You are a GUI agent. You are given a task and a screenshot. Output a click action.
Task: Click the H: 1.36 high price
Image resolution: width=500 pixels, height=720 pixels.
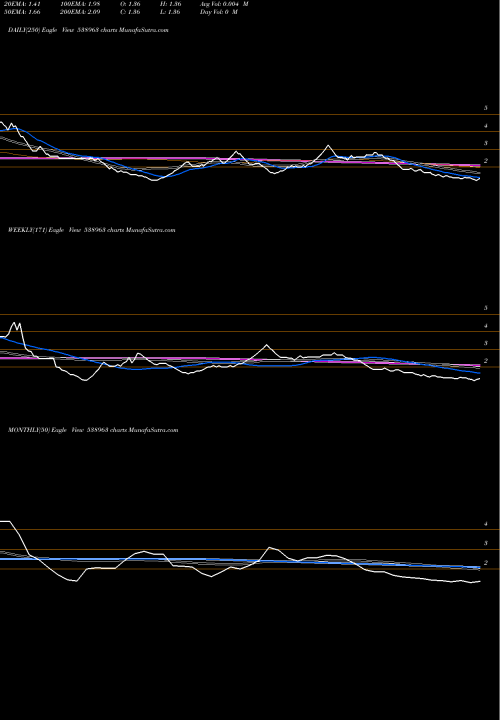click(171, 4)
